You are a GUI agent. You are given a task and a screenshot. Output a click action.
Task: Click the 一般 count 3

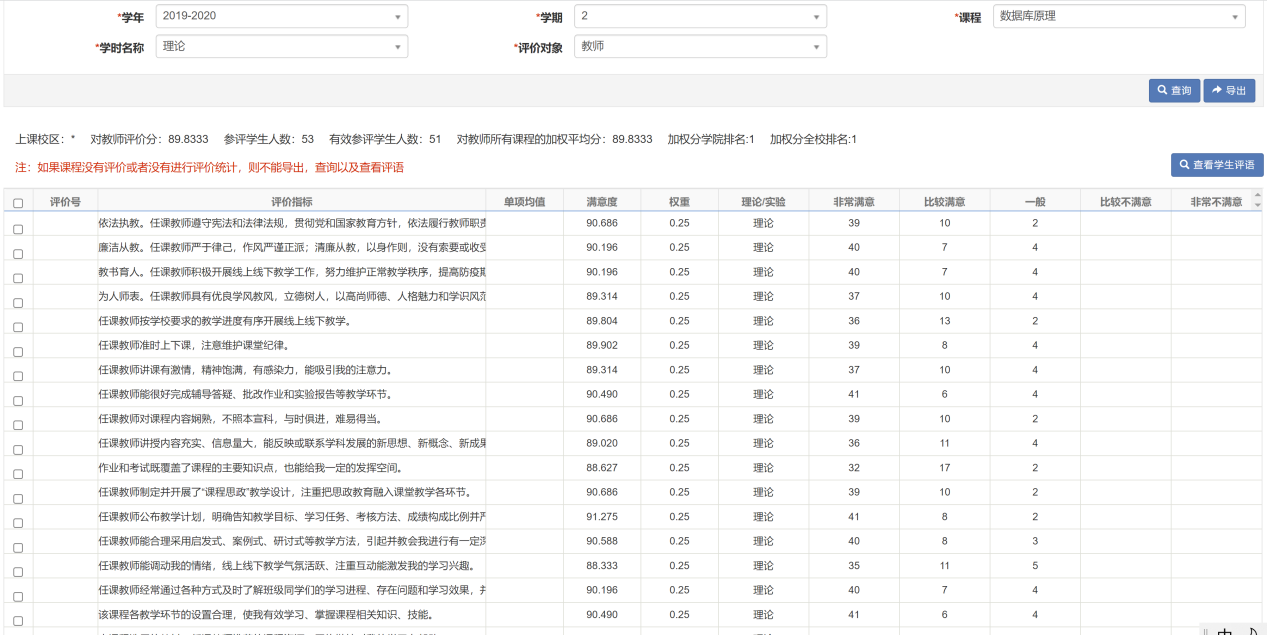coord(1035,541)
